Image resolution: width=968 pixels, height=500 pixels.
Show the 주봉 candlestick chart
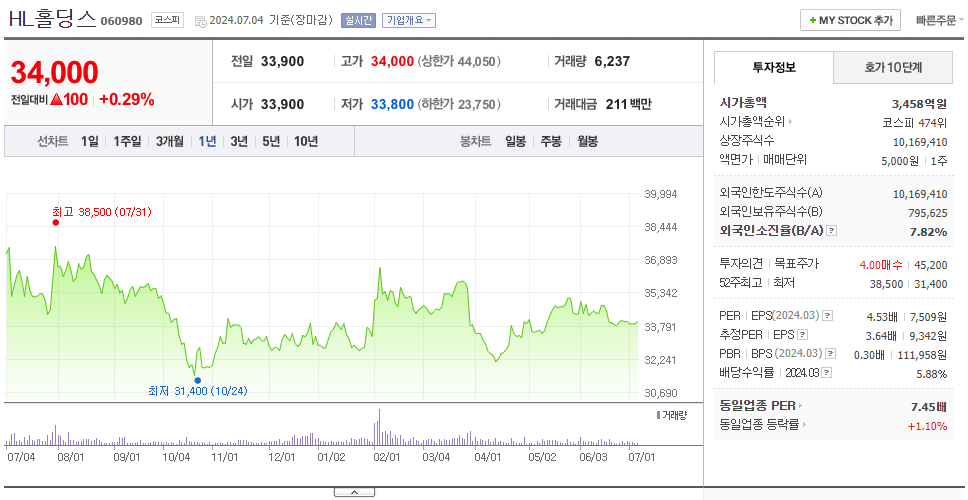pos(551,141)
